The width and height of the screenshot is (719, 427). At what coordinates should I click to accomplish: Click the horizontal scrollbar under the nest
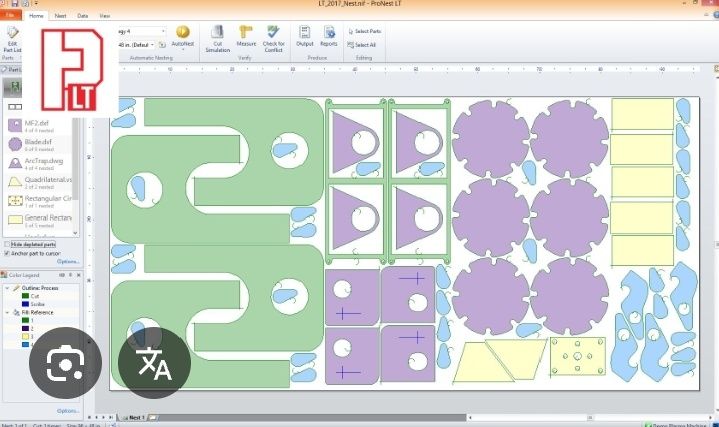tap(590, 418)
